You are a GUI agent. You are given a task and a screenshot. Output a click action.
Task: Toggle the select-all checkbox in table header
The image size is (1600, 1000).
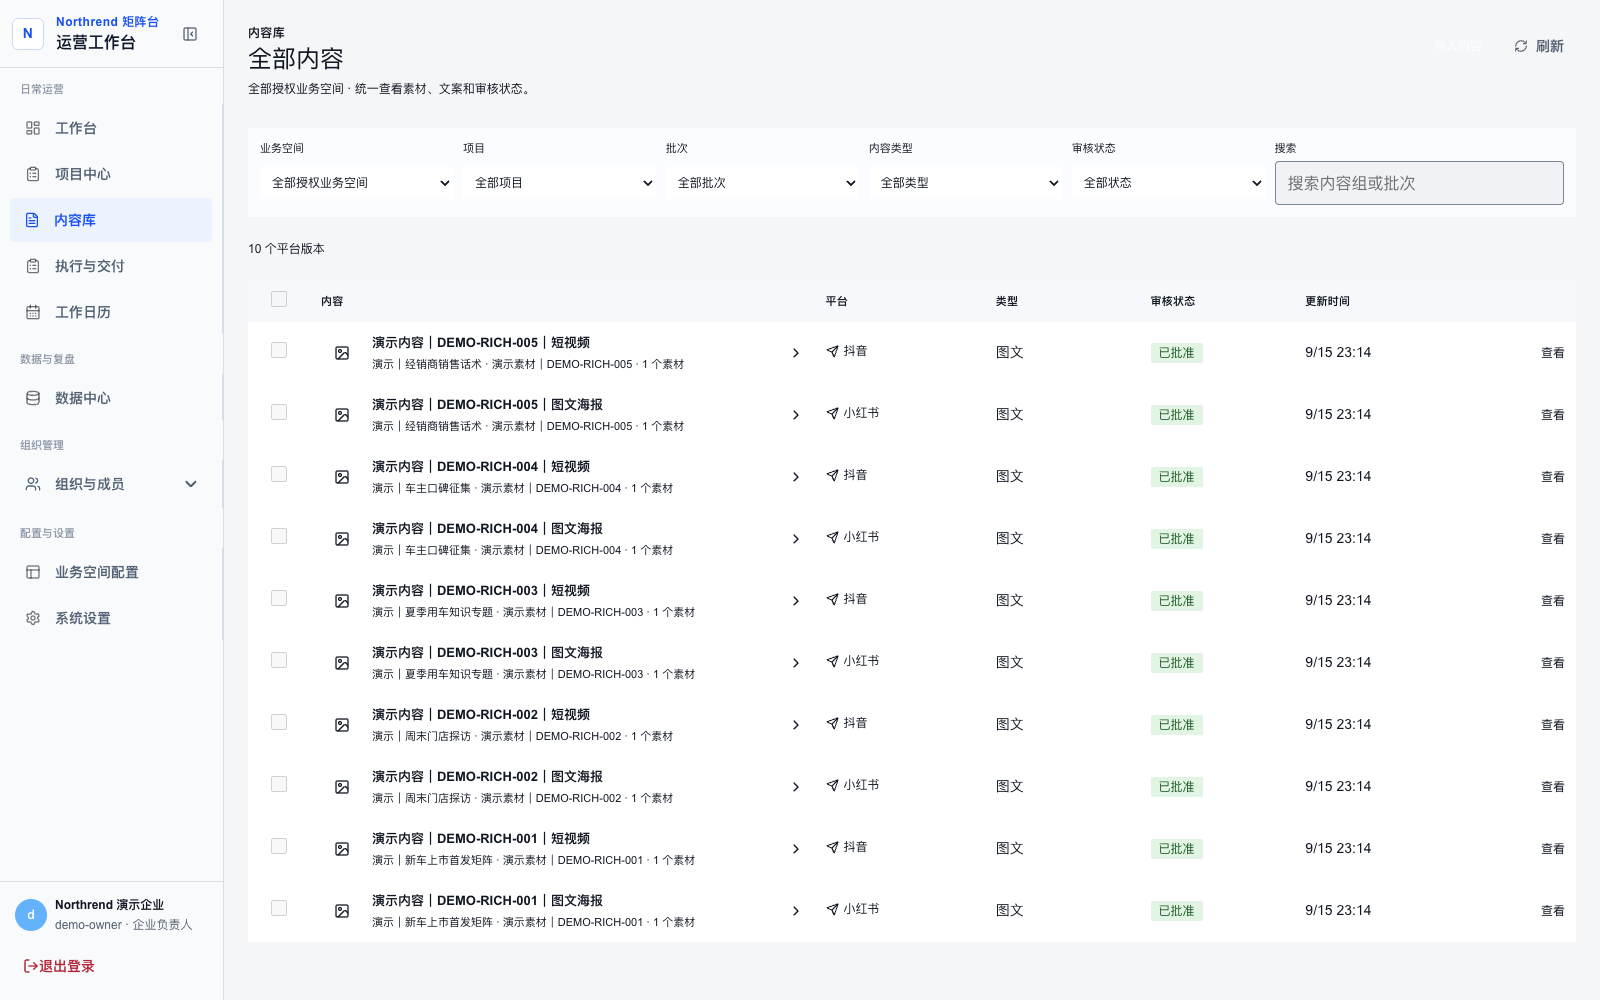coord(279,299)
